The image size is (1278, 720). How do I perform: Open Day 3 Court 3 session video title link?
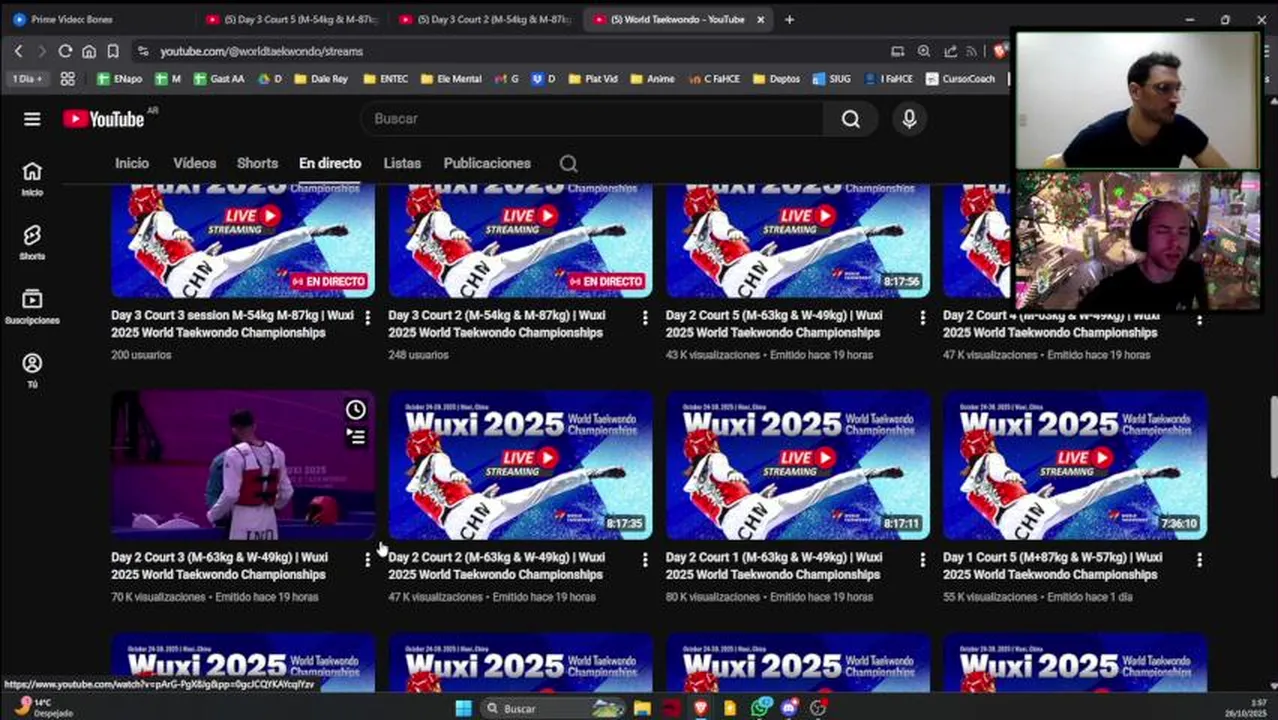232,324
